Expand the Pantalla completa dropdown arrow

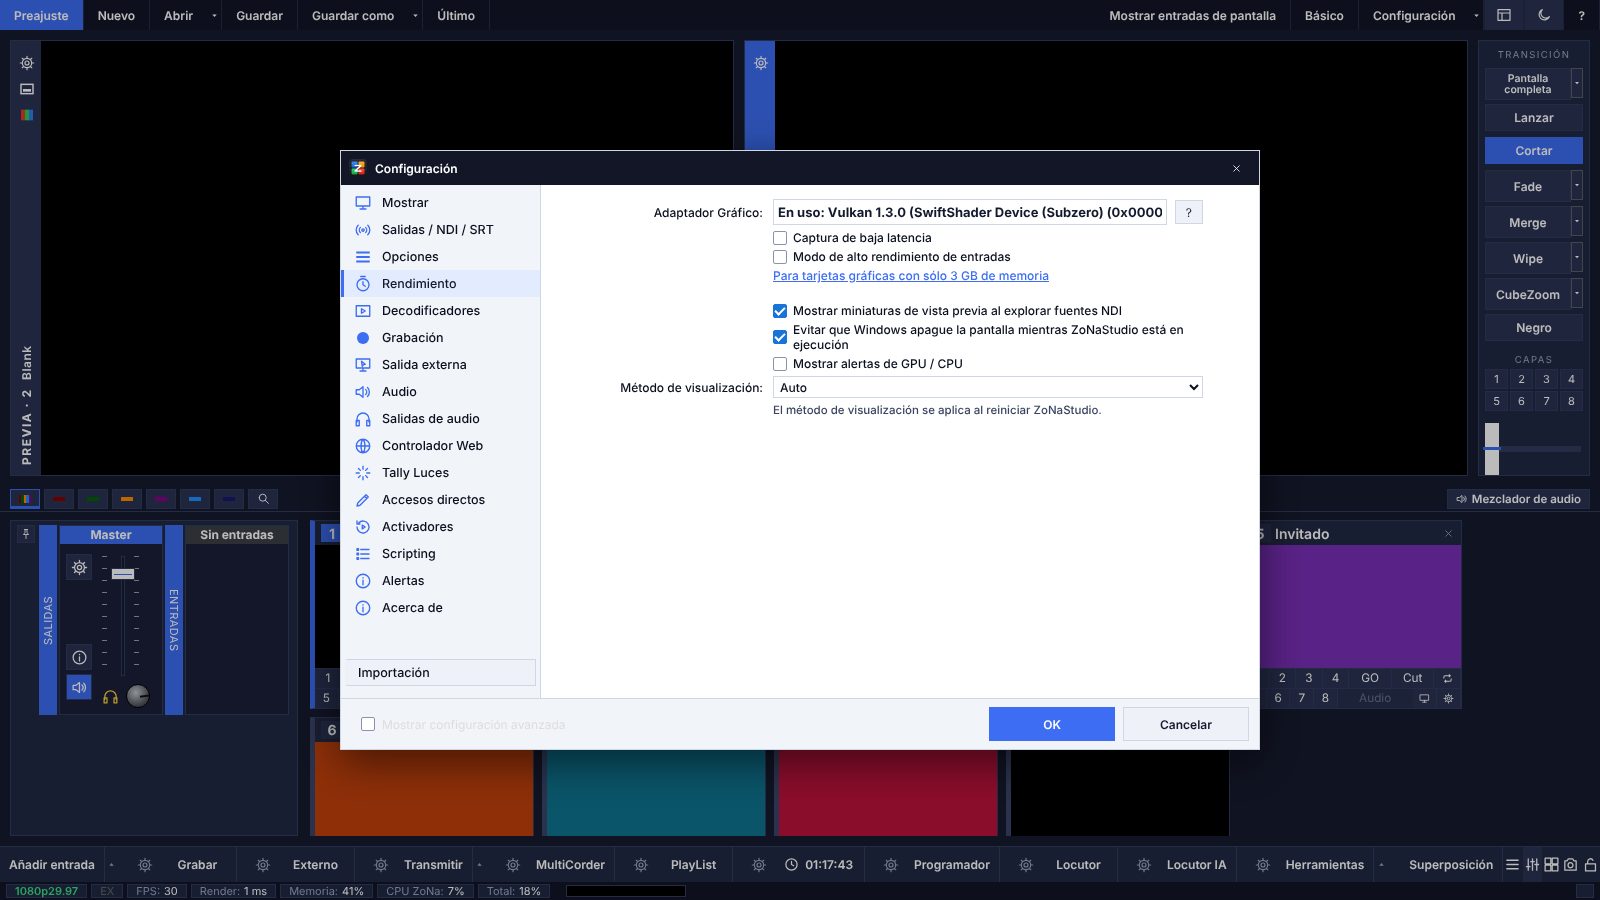[x=1577, y=83]
